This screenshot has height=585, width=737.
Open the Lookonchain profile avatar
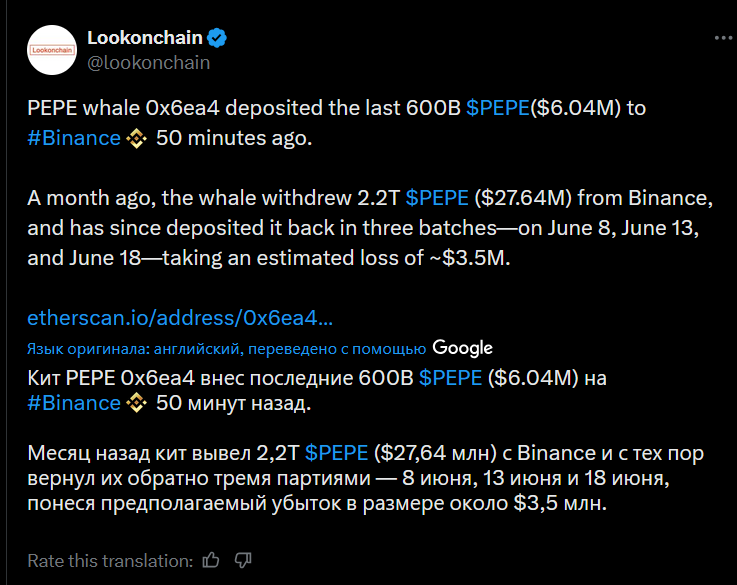[x=52, y=50]
